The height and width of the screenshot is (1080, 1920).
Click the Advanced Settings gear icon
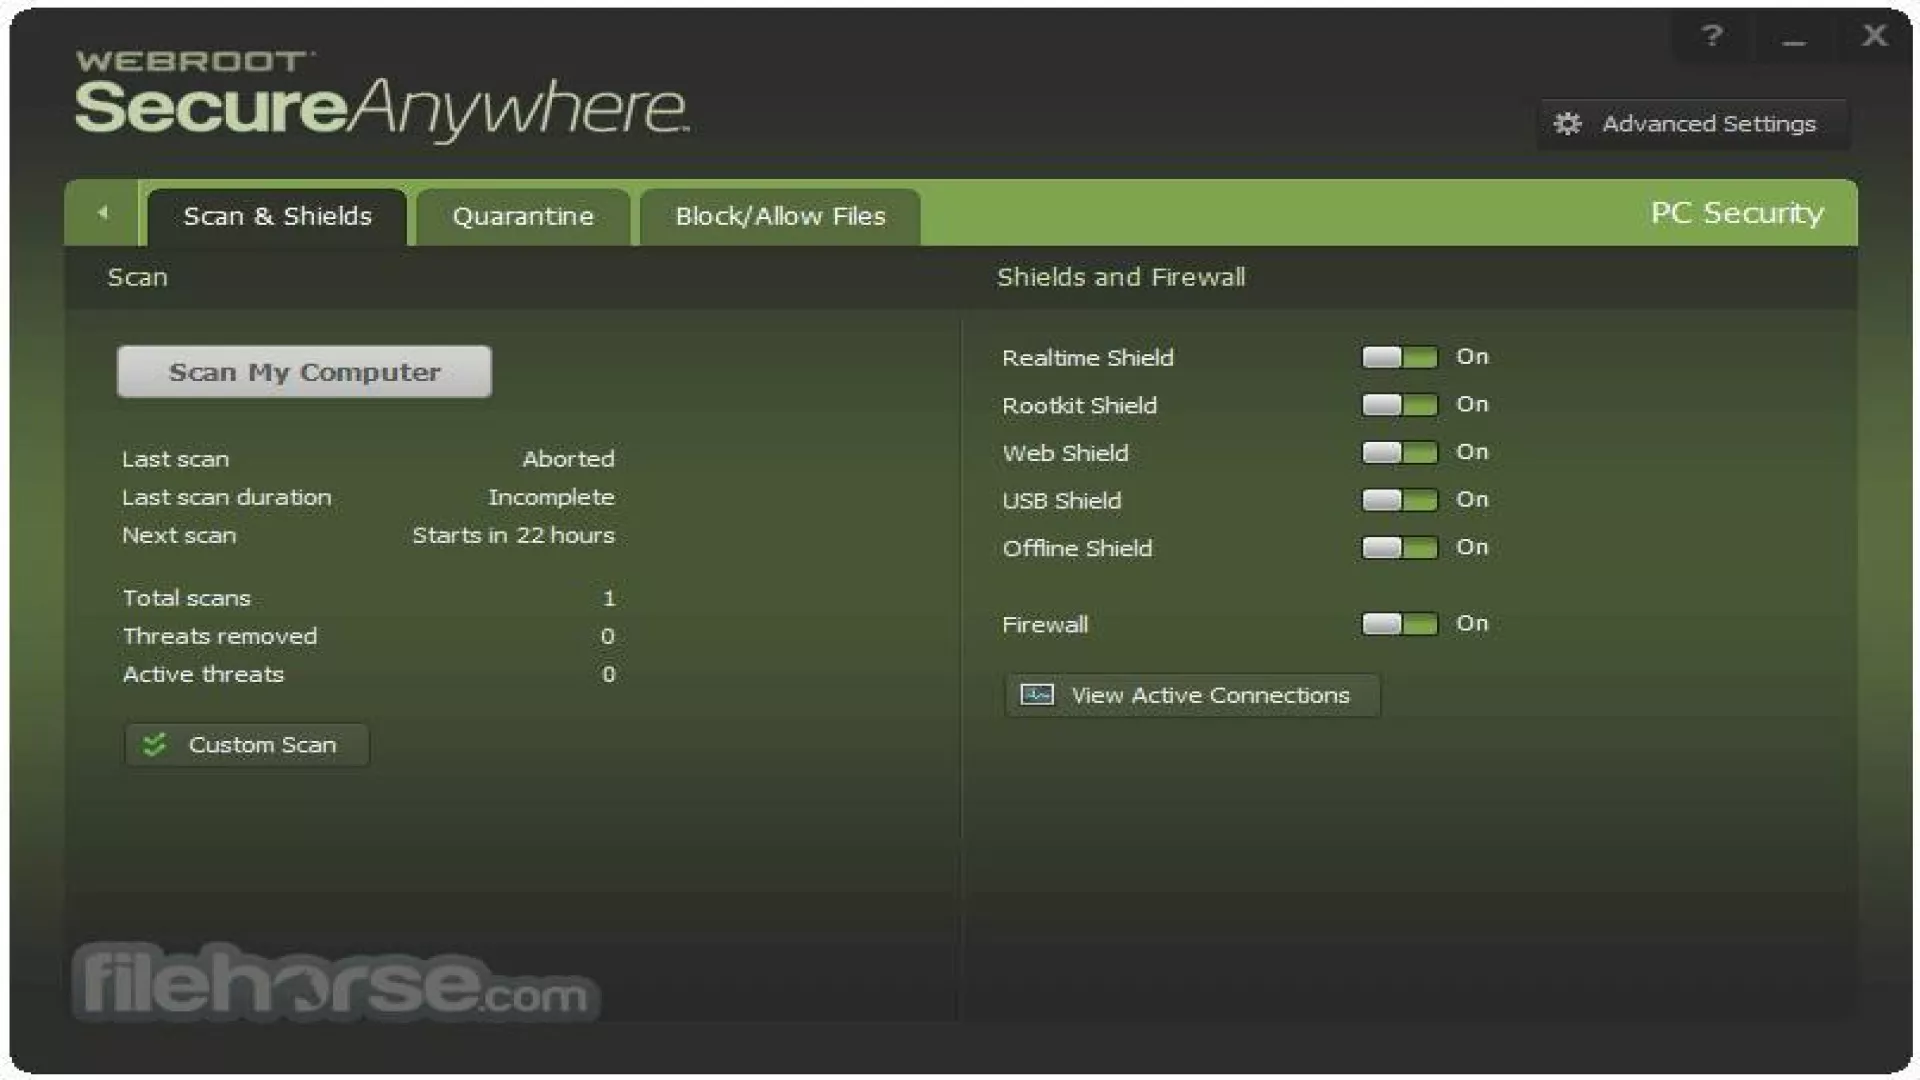click(x=1567, y=124)
